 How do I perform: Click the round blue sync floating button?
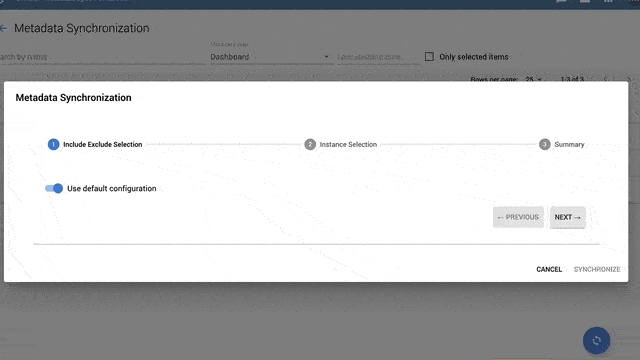coord(596,340)
